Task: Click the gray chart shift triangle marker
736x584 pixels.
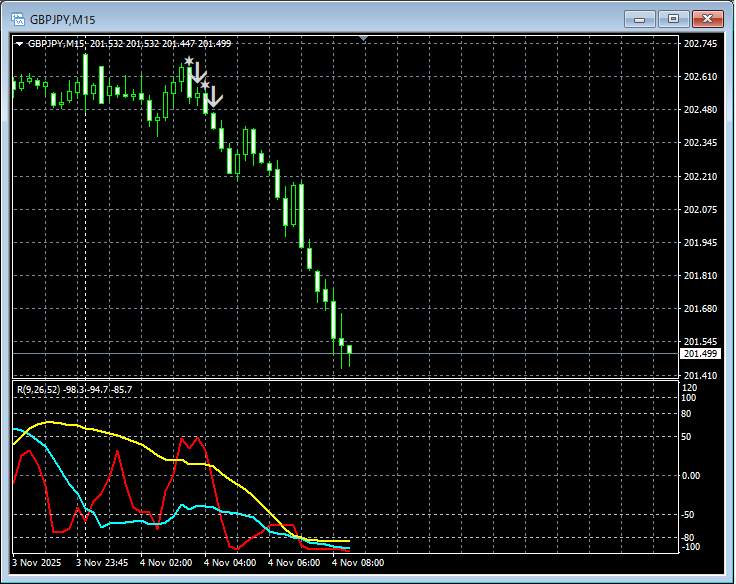Action: point(365,39)
